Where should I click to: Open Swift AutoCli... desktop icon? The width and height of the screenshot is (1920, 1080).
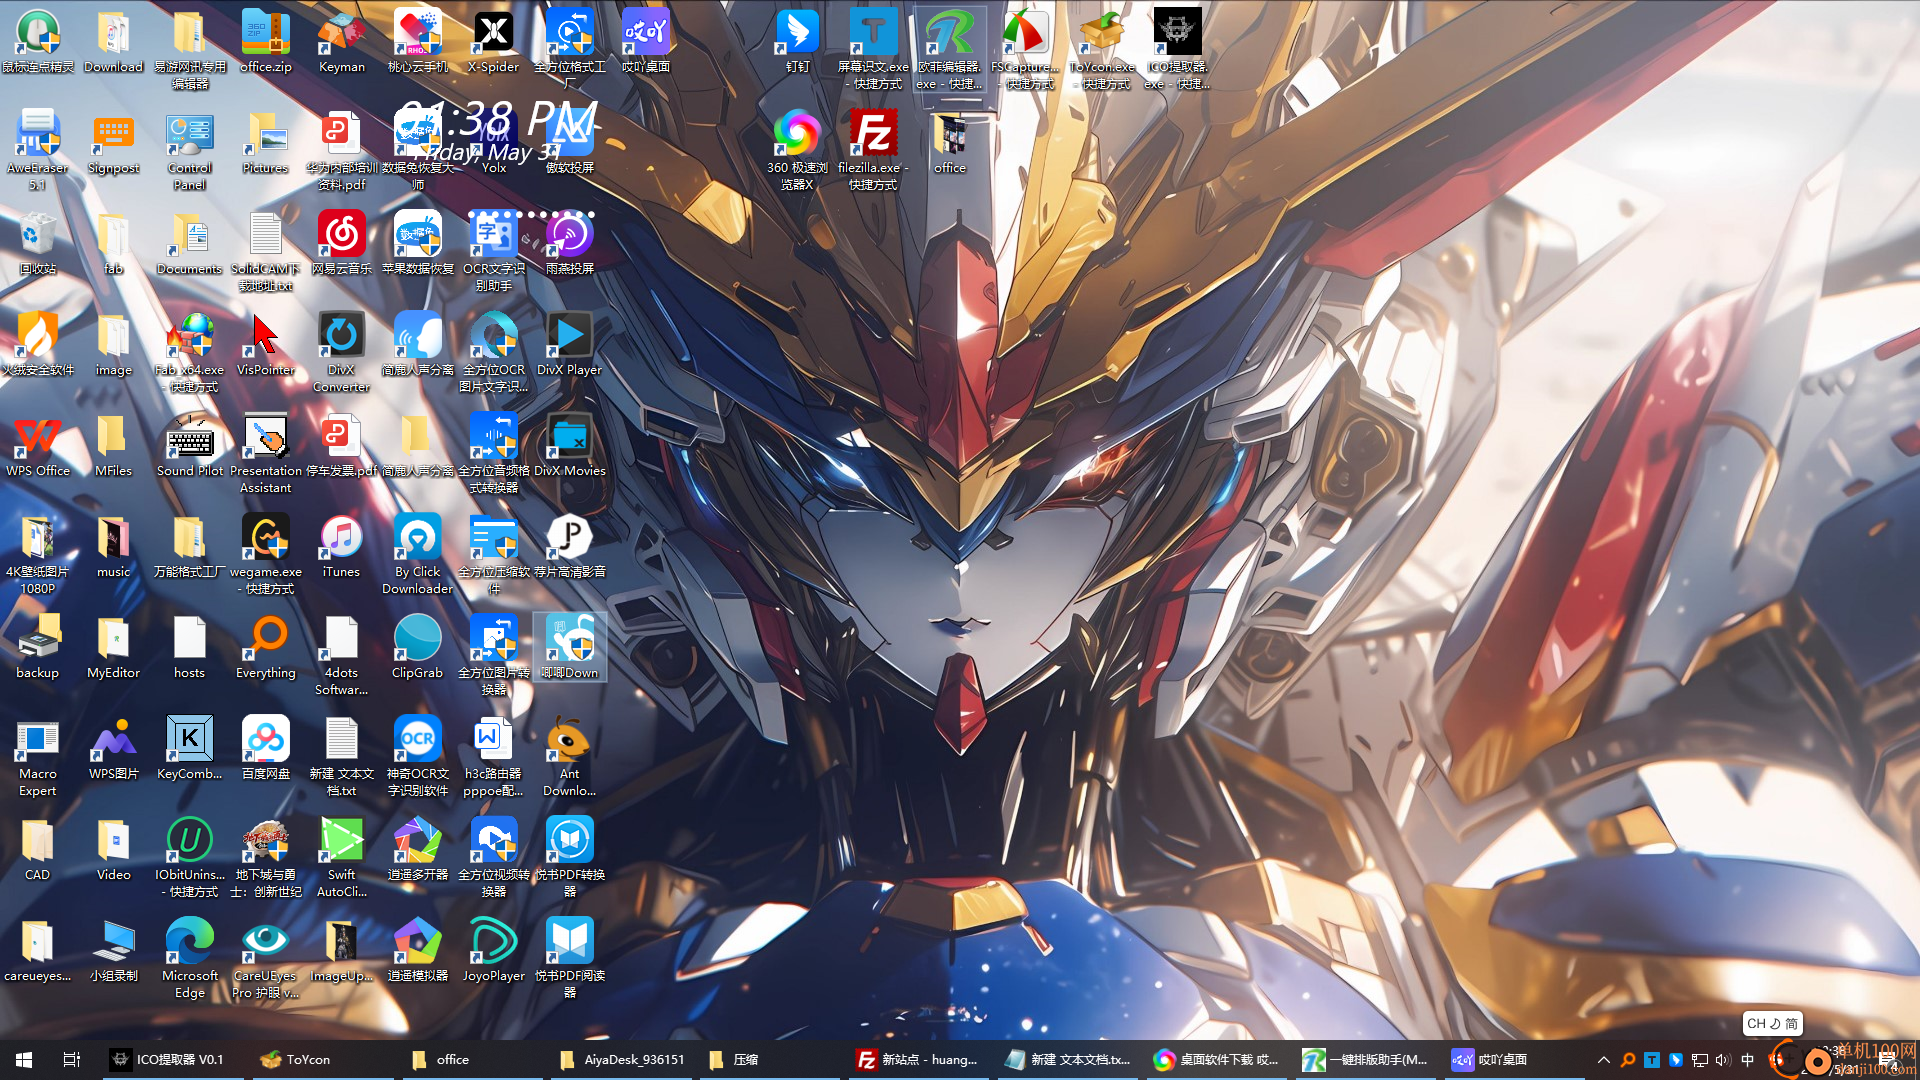tap(342, 857)
